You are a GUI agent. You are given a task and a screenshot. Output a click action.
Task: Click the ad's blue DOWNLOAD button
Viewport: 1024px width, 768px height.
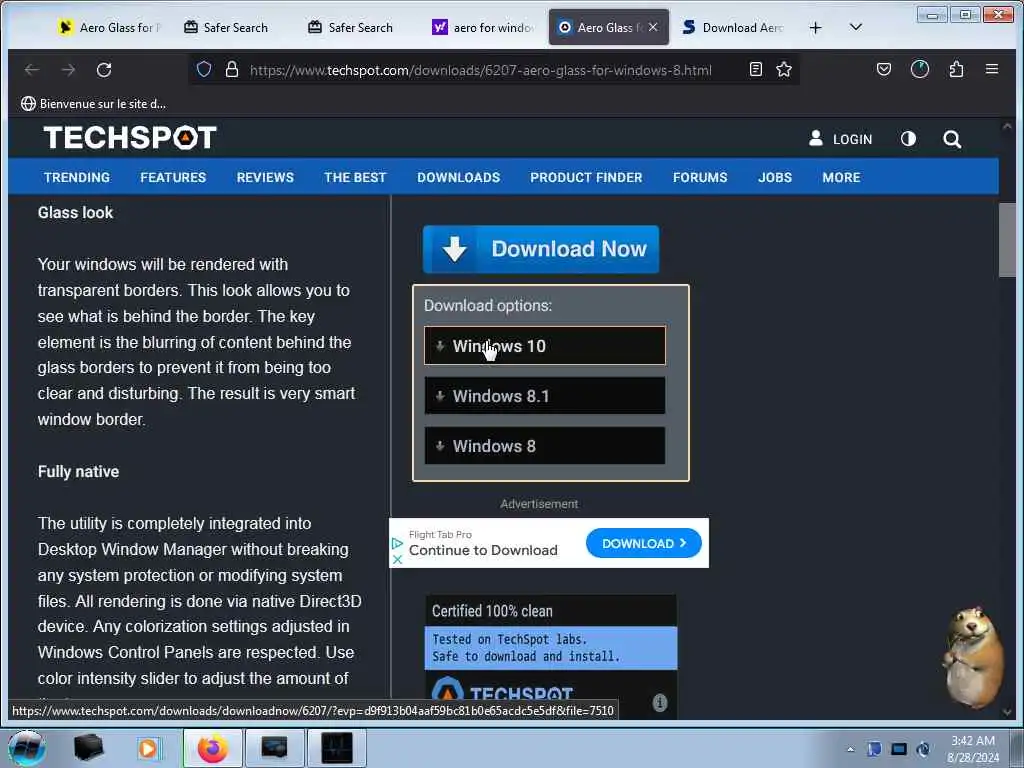click(x=643, y=543)
